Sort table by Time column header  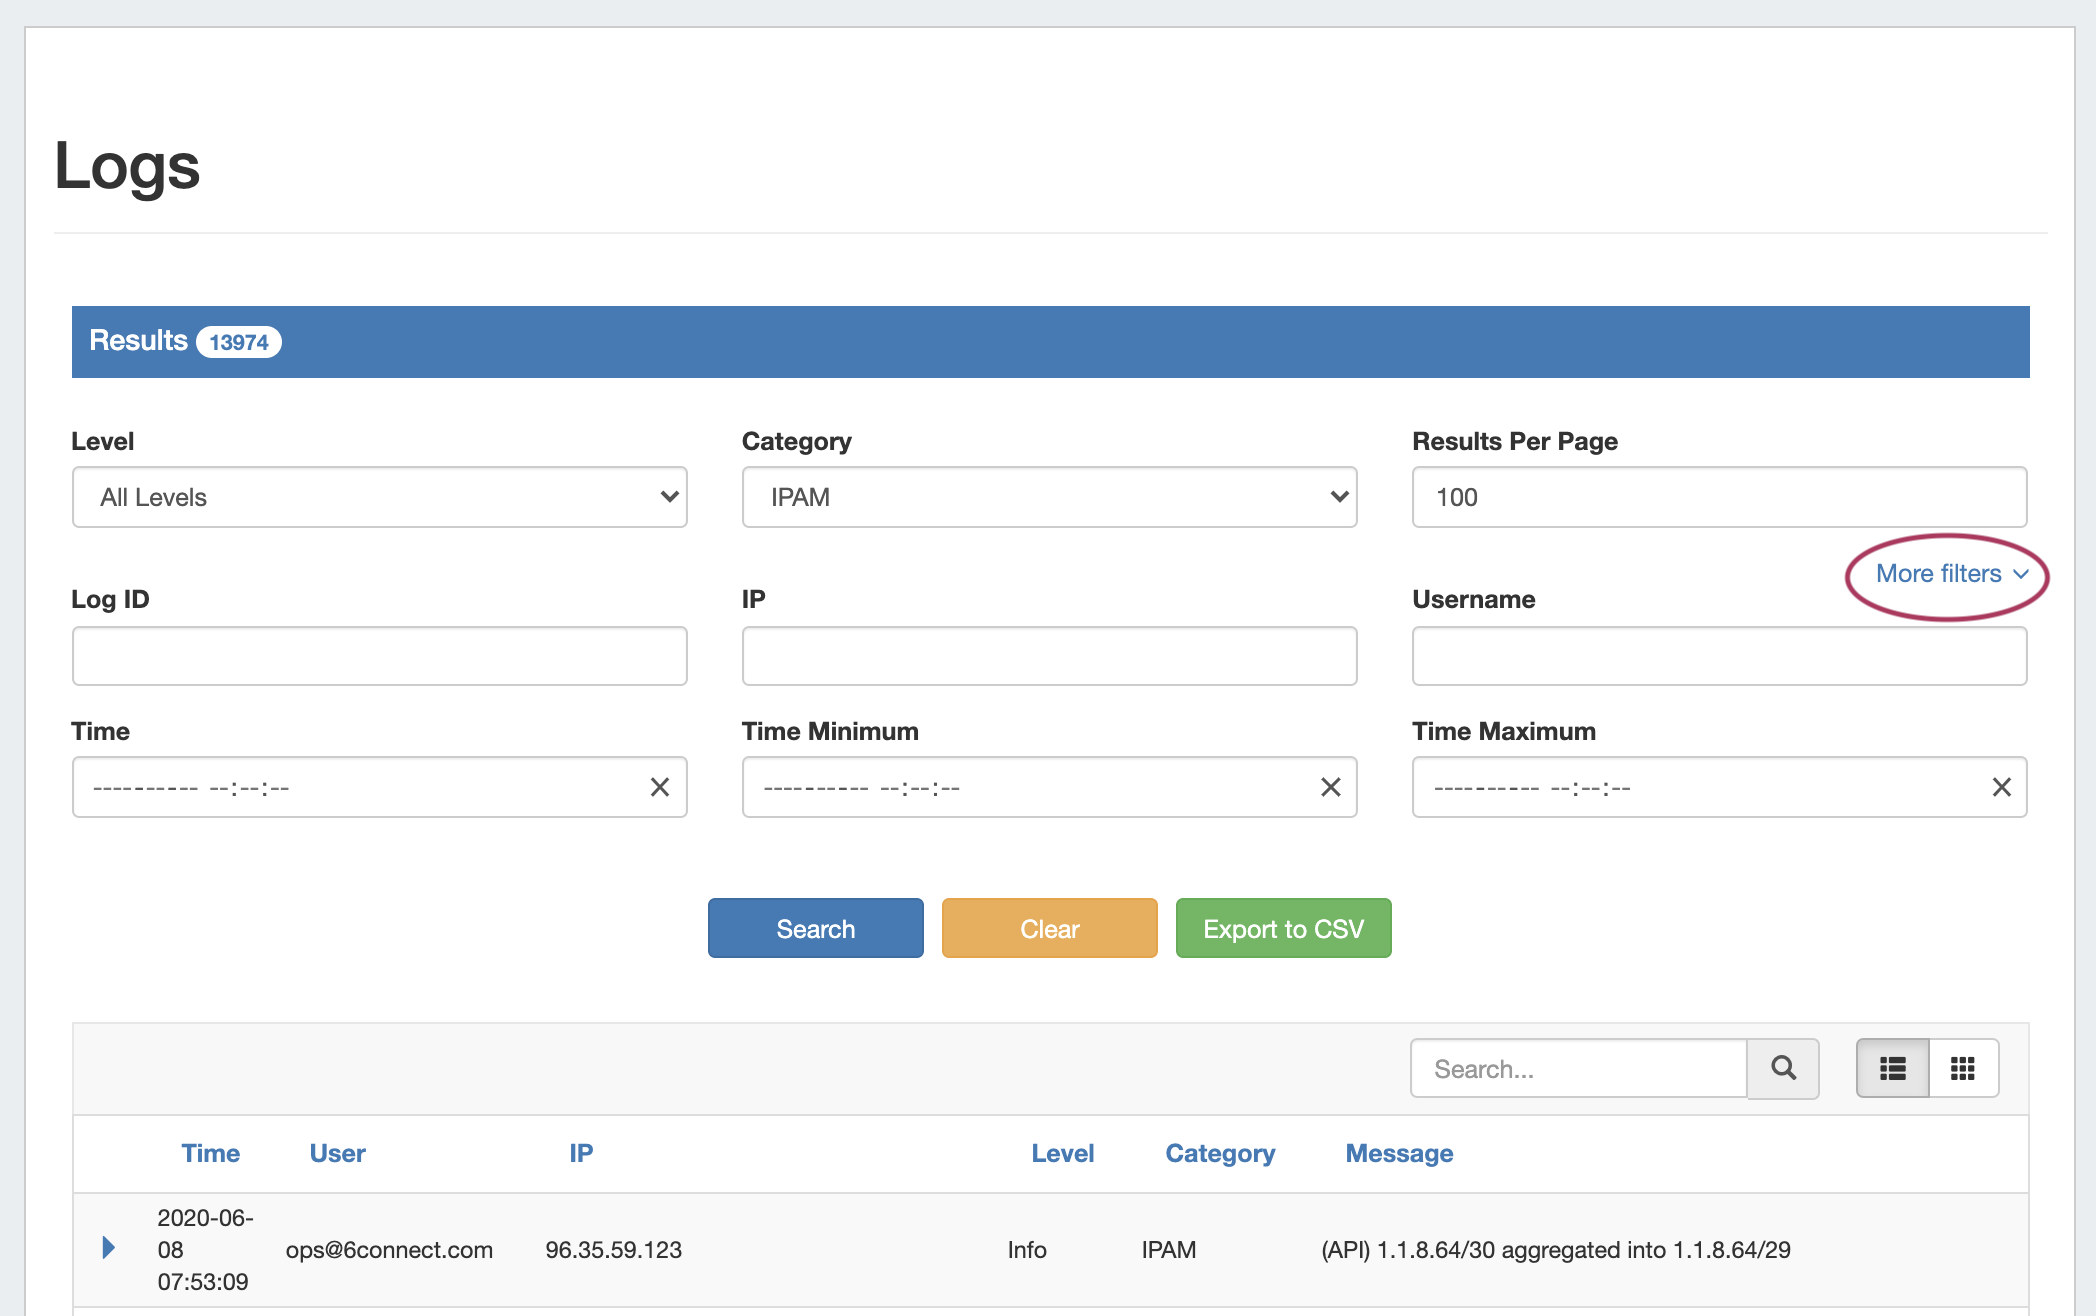pyautogui.click(x=210, y=1153)
